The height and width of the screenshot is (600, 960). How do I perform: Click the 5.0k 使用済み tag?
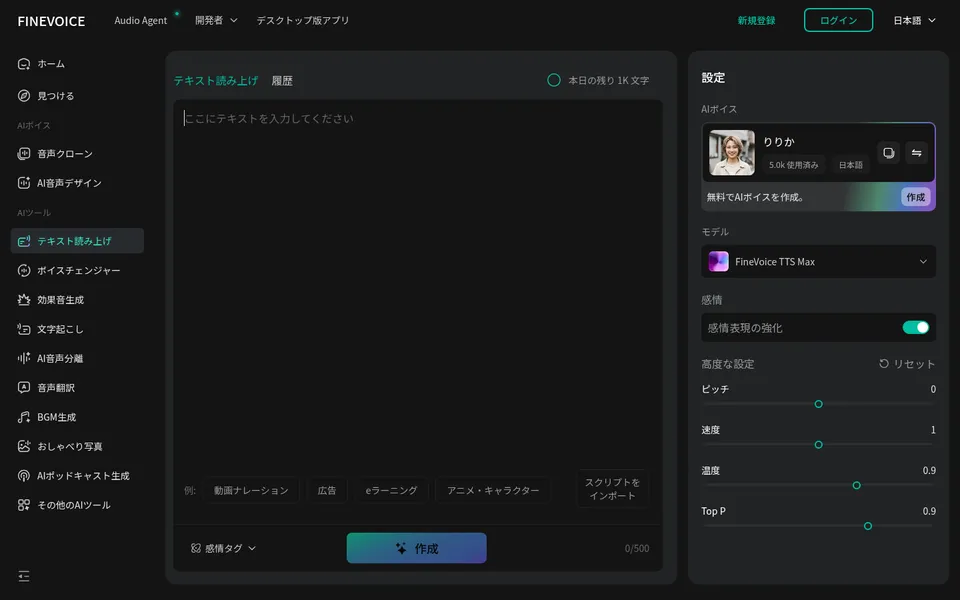click(x=793, y=165)
